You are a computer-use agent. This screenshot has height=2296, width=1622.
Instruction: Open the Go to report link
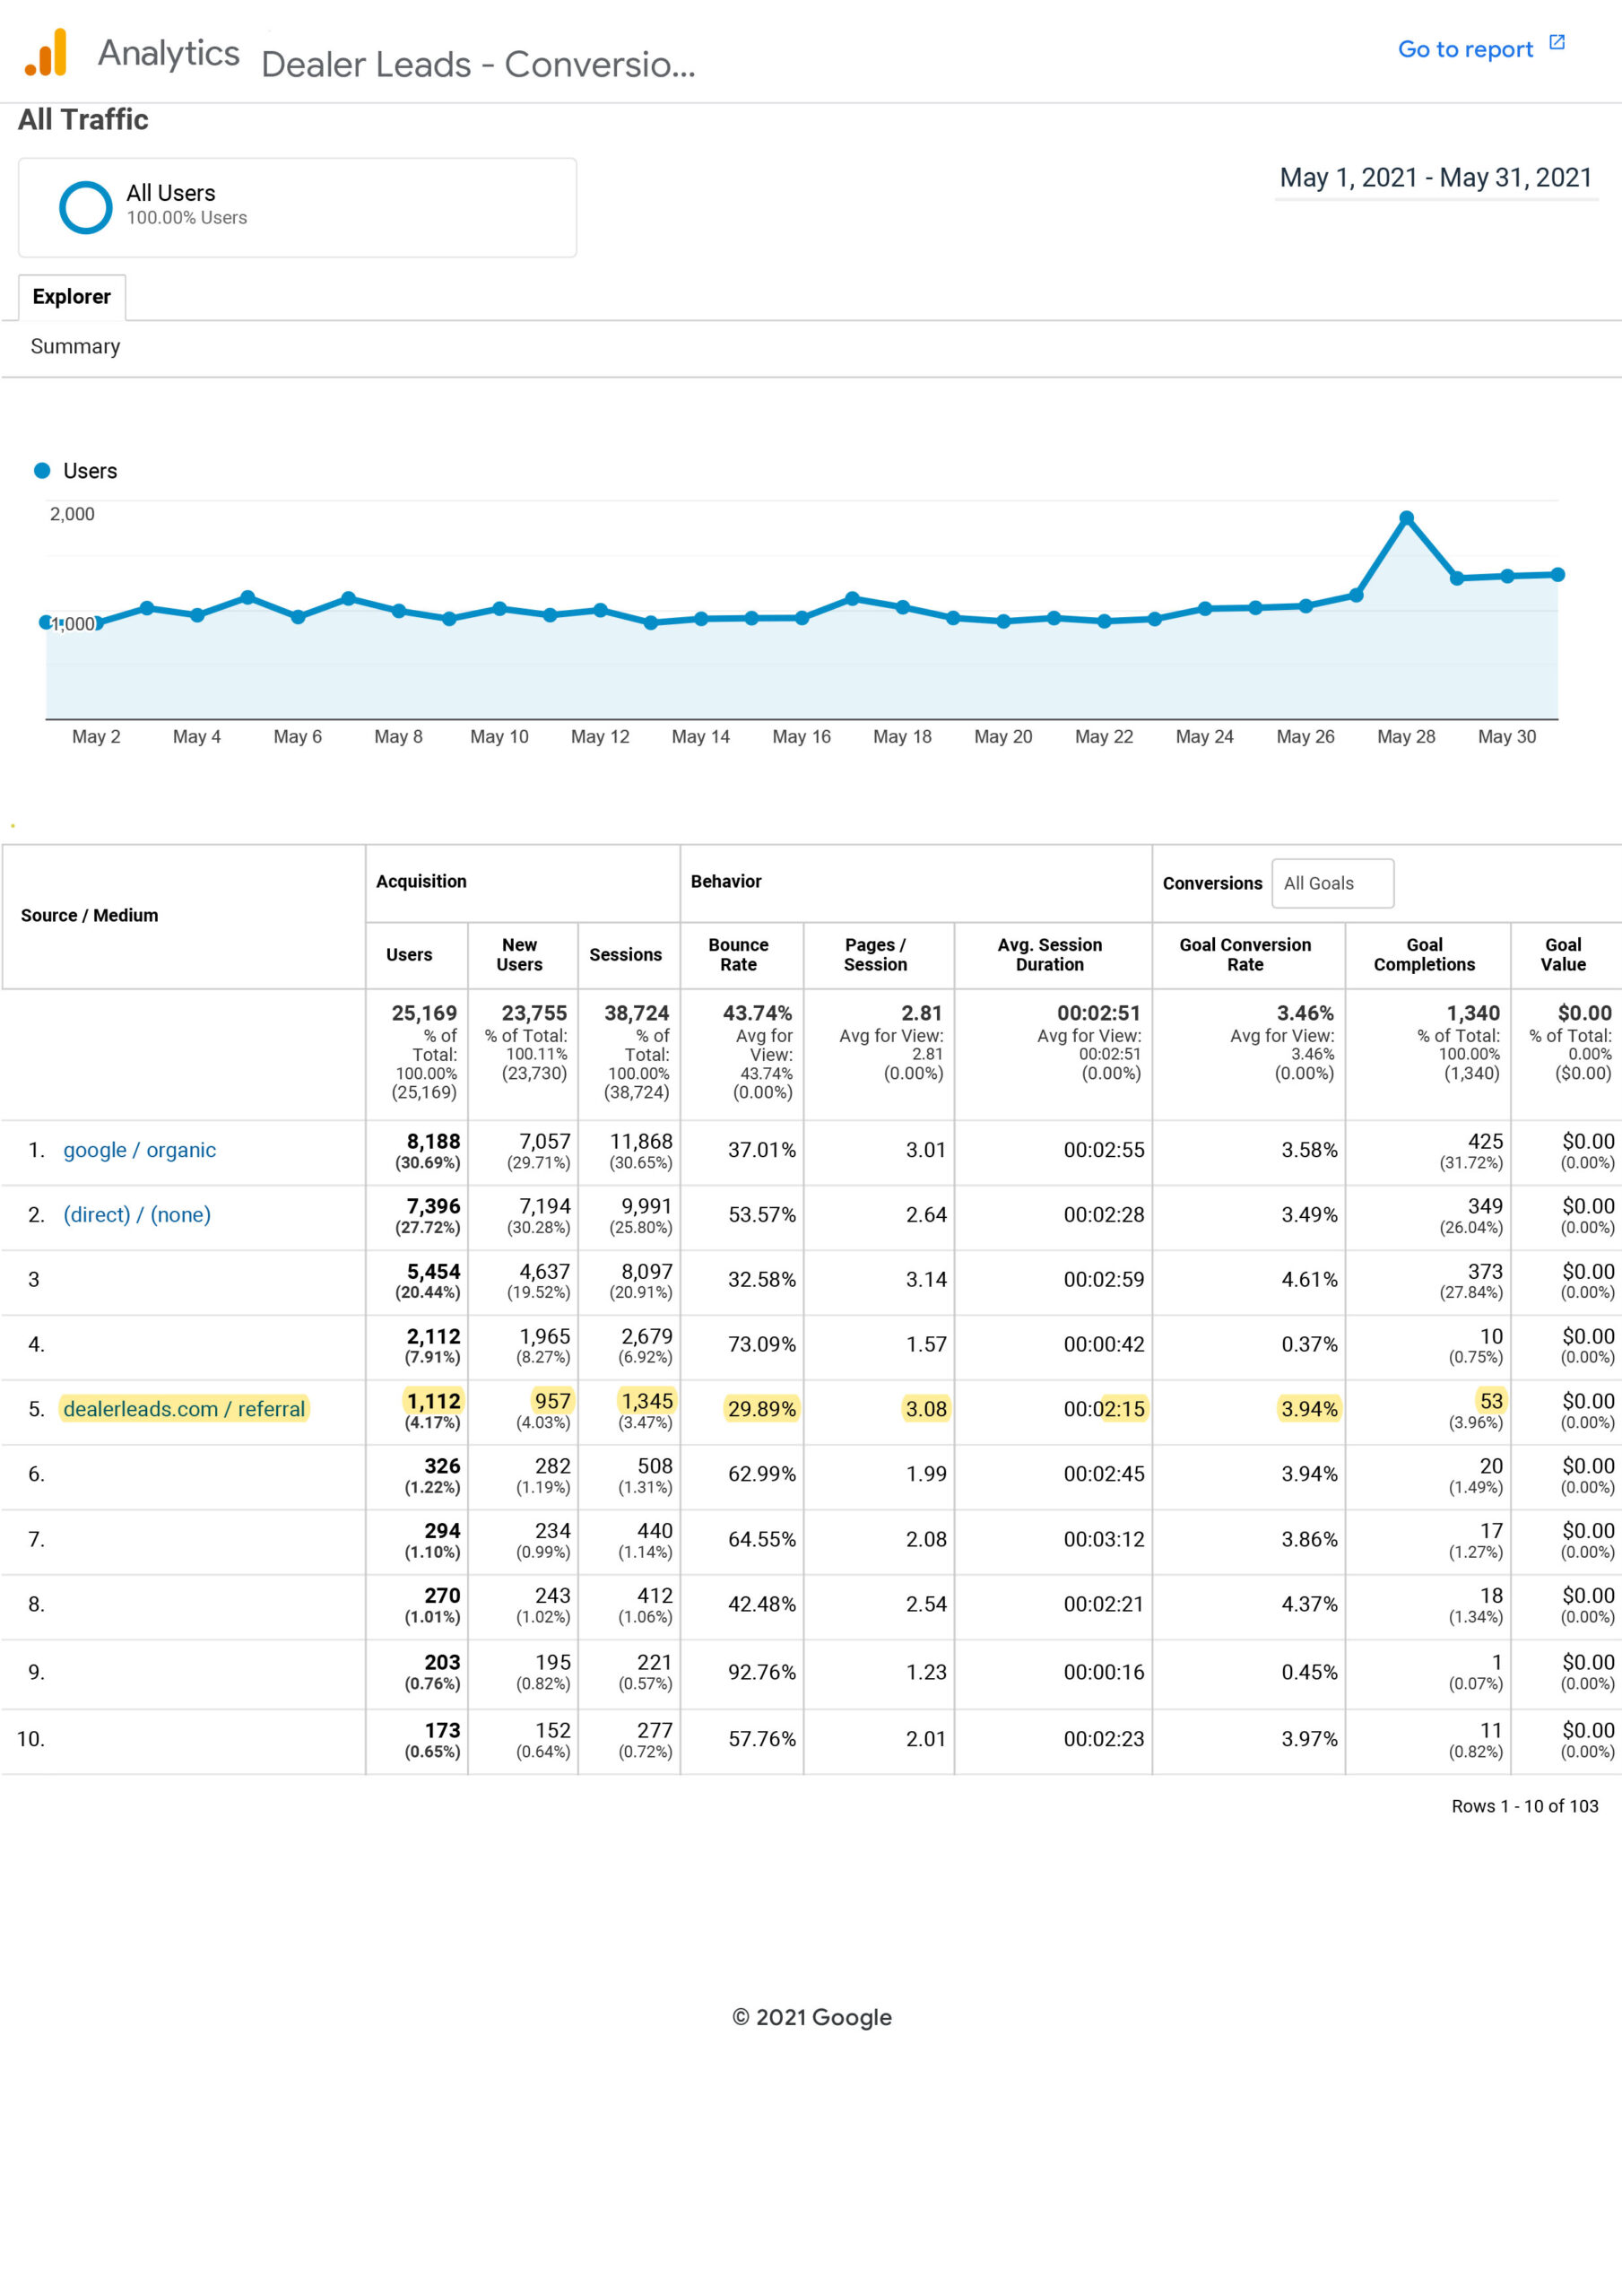[1465, 49]
